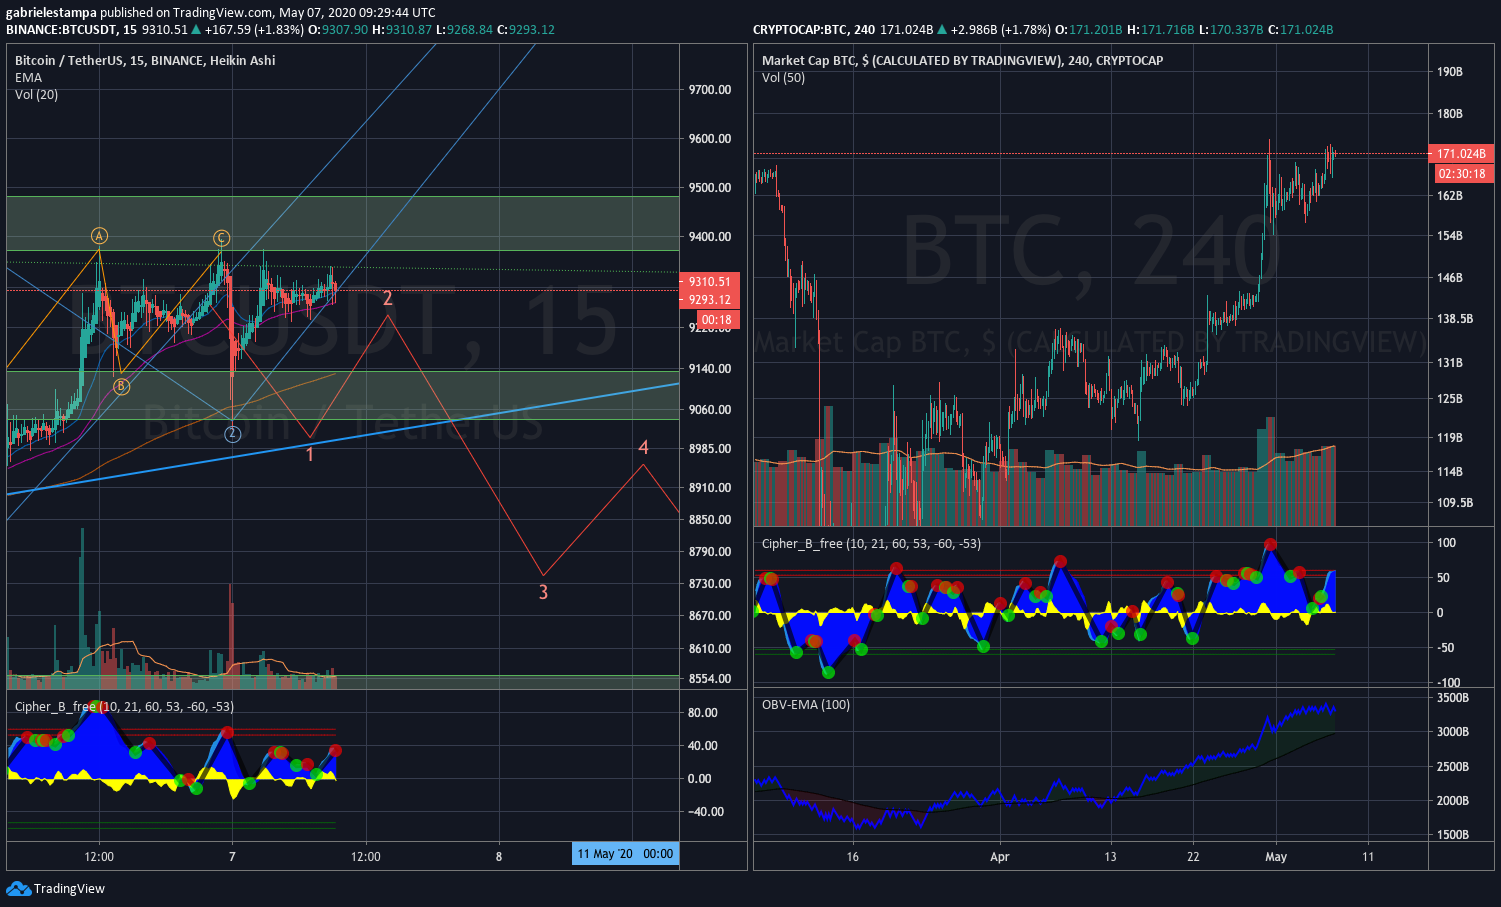
Task: Click the 138.5B axis label
Action: click(x=1455, y=318)
